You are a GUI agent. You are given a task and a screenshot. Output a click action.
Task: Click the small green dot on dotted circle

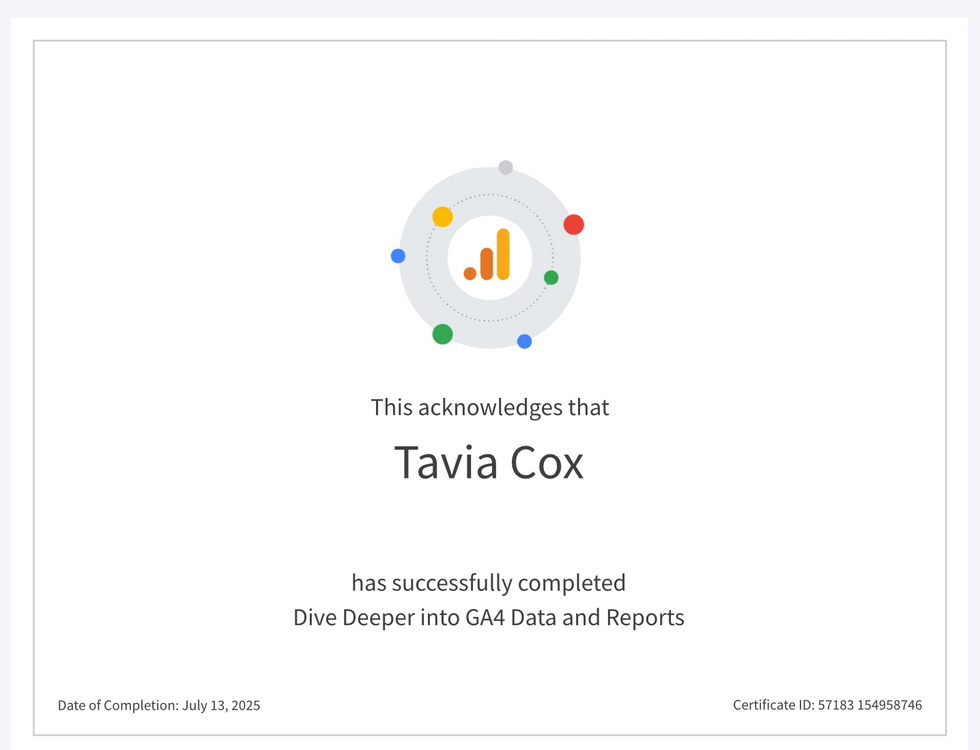click(551, 277)
